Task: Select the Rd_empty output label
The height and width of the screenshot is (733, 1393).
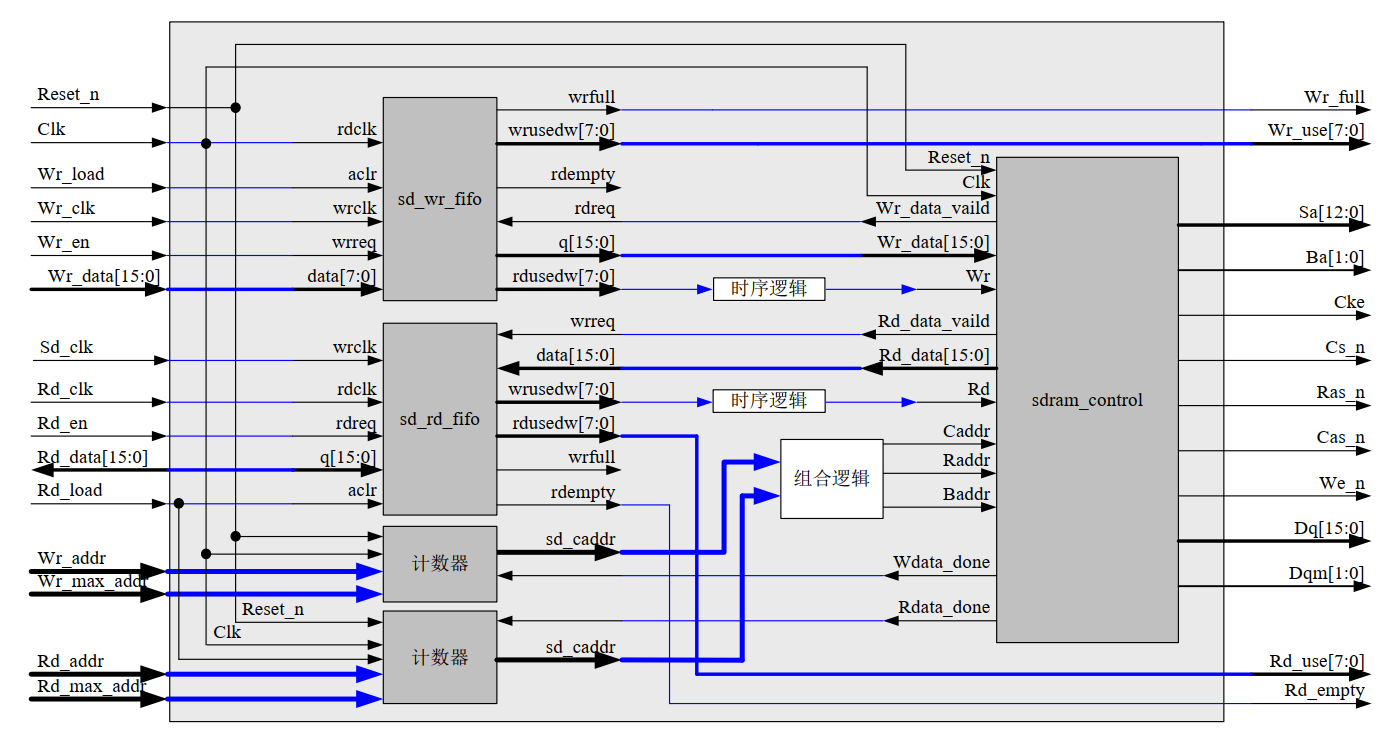Action: [1324, 691]
